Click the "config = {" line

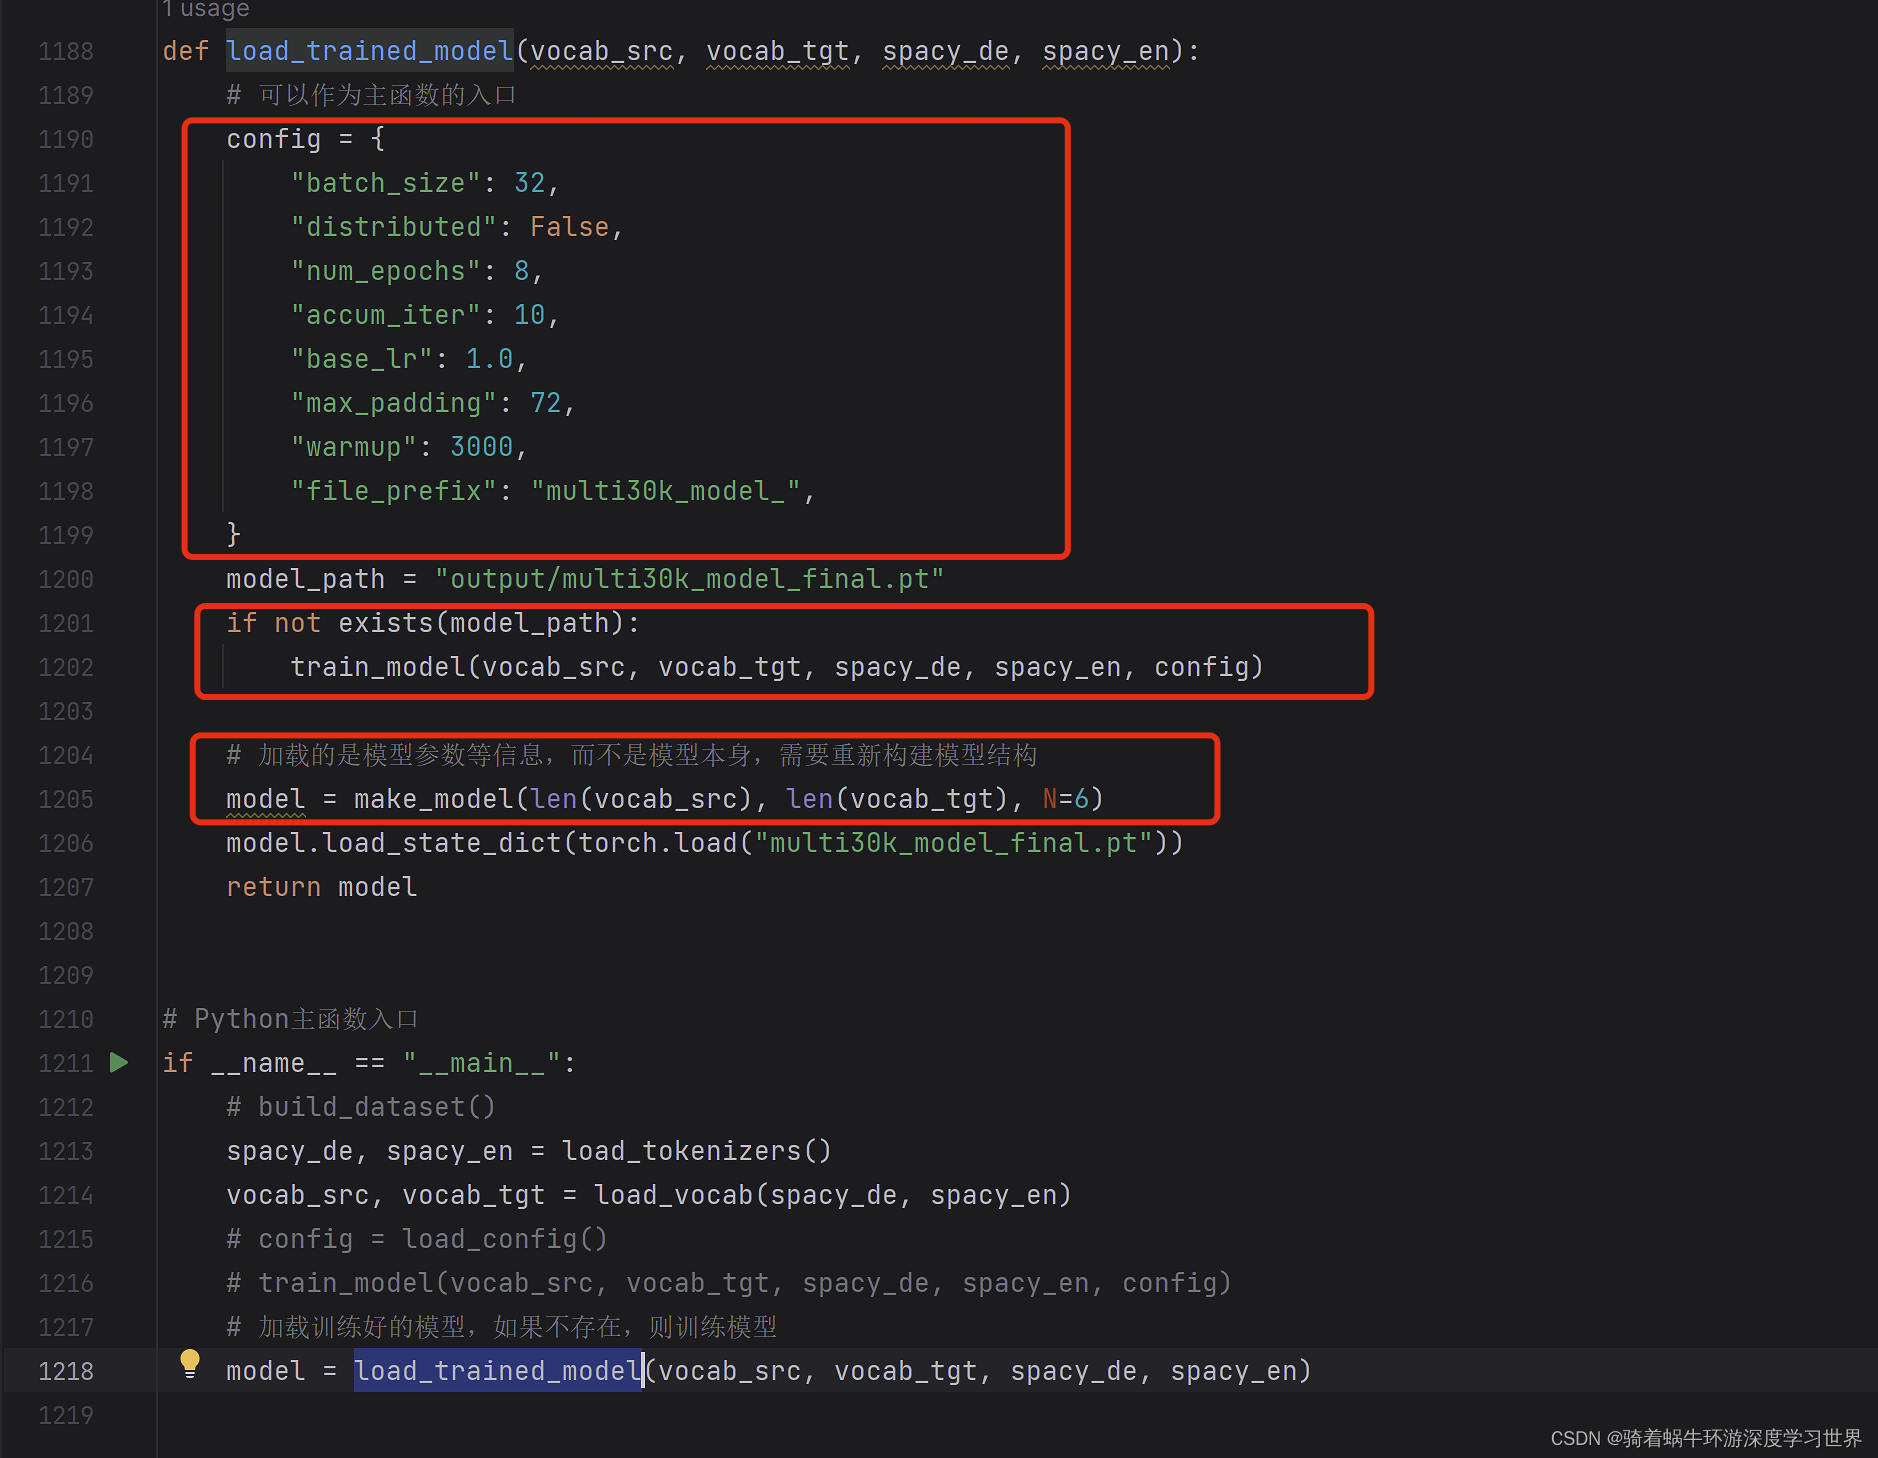tap(306, 139)
